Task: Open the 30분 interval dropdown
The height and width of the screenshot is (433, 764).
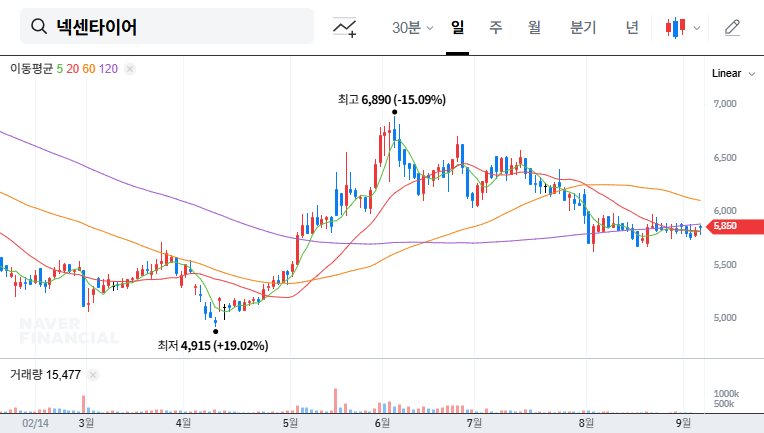Action: point(412,27)
